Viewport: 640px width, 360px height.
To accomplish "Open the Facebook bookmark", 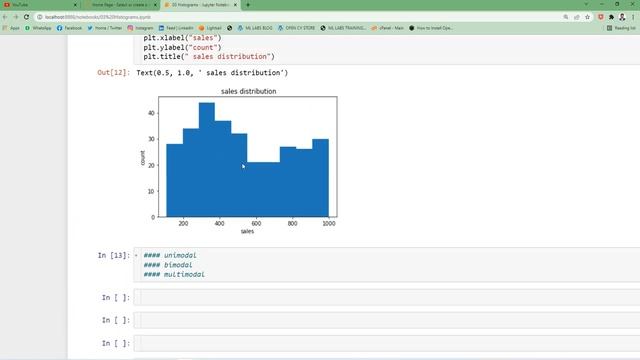I will (69, 28).
